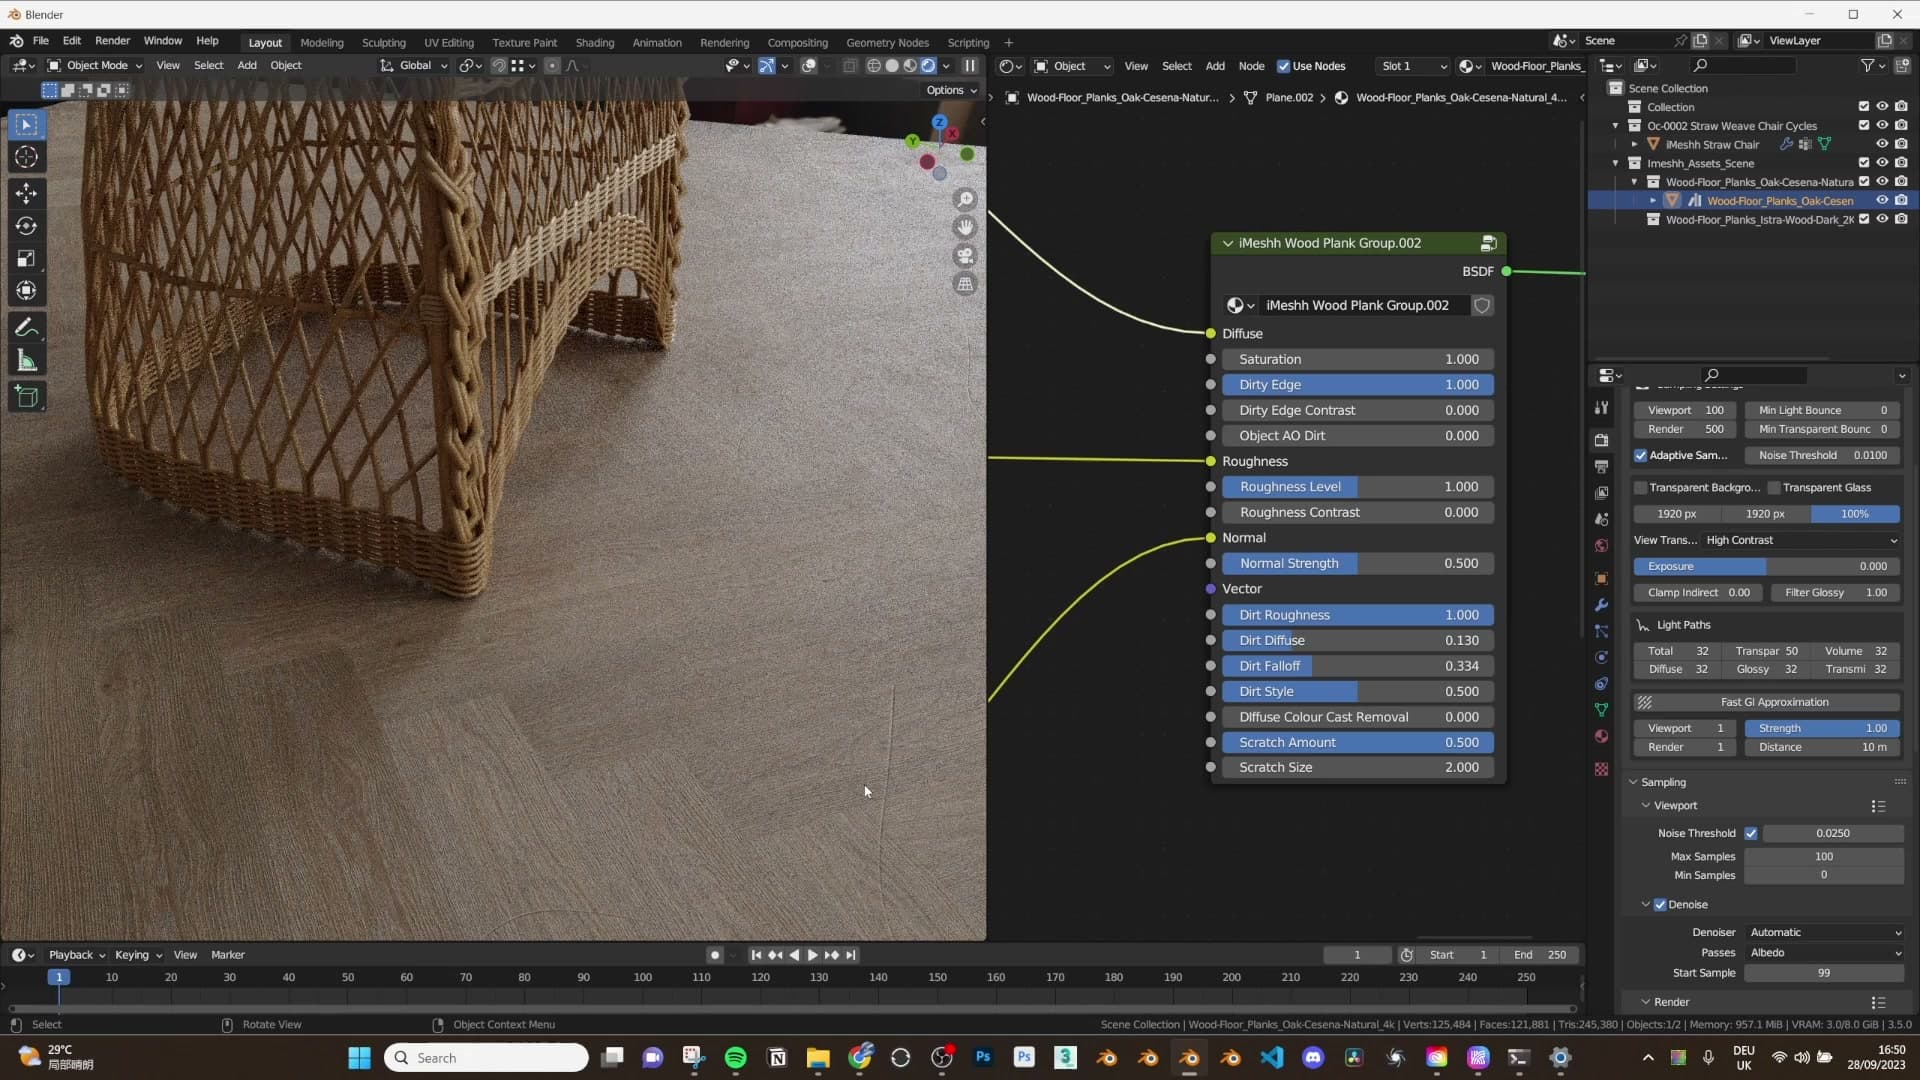1920x1080 pixels.
Task: Switch to the Scale tool
Action: tap(27, 259)
